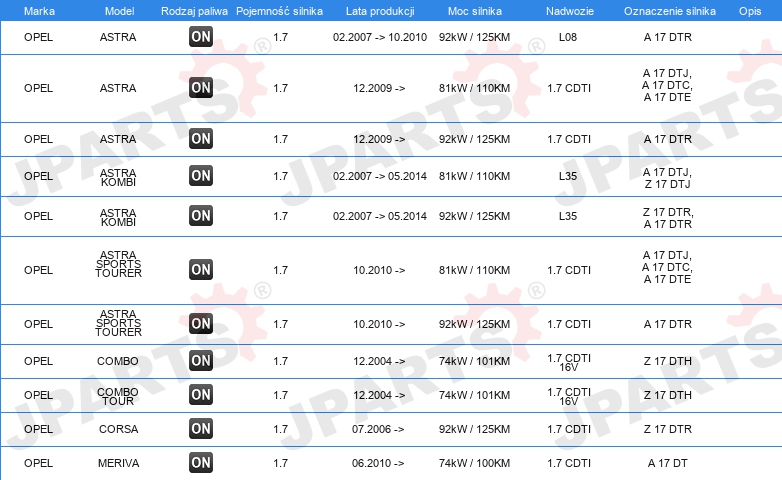Click the 92kW / 125KM power cell in the L08 row
This screenshot has height=480, width=782.
[474, 37]
